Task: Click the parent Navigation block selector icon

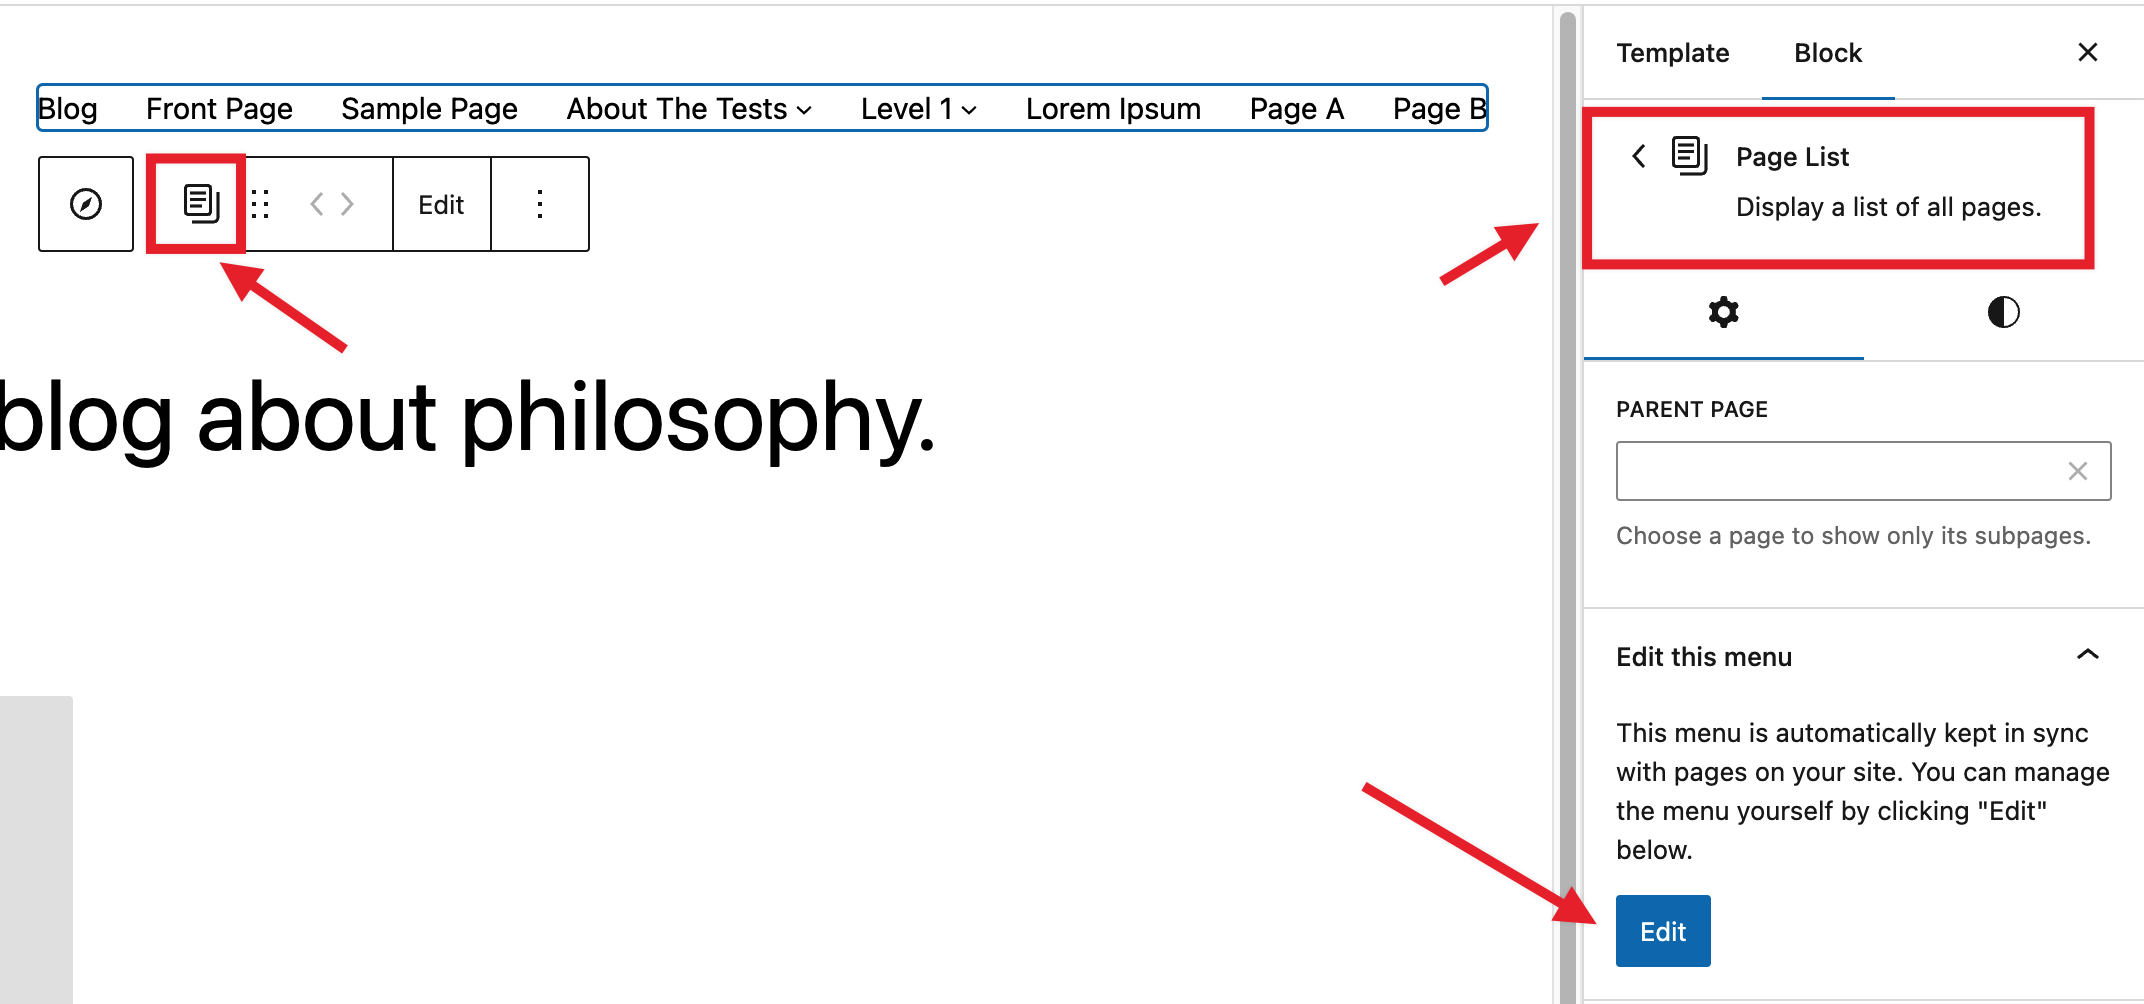Action: (85, 203)
